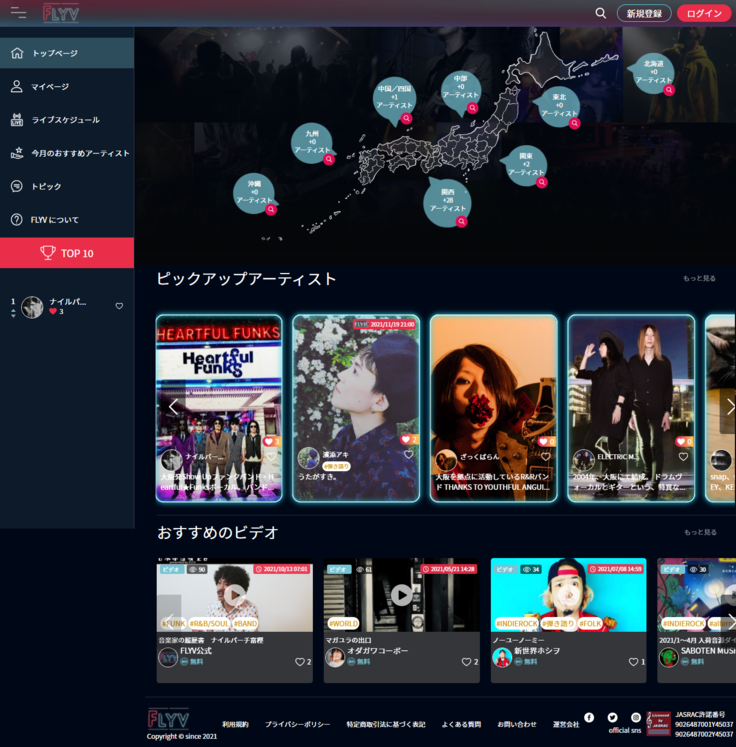Open マイページ from the sidebar
736x747 pixels.
(x=50, y=87)
